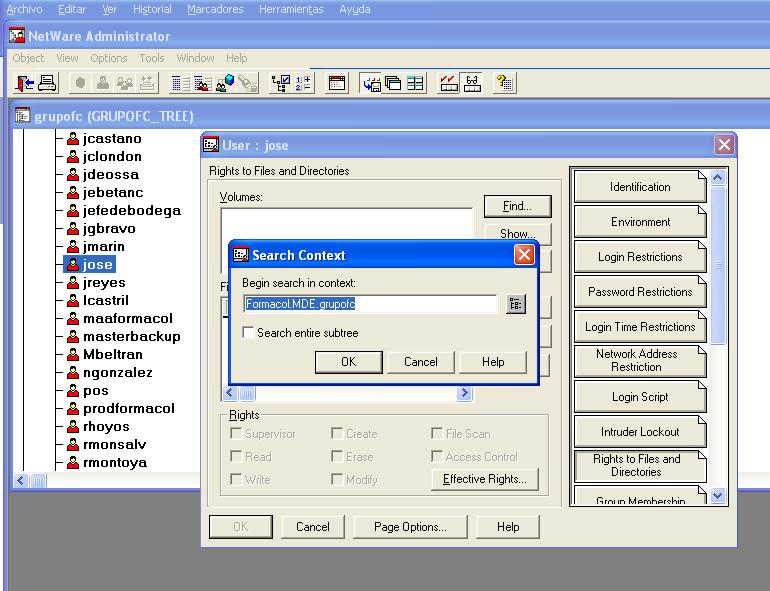This screenshot has height=591, width=770.
Task: Cancel the Search Context dialog
Action: point(421,362)
